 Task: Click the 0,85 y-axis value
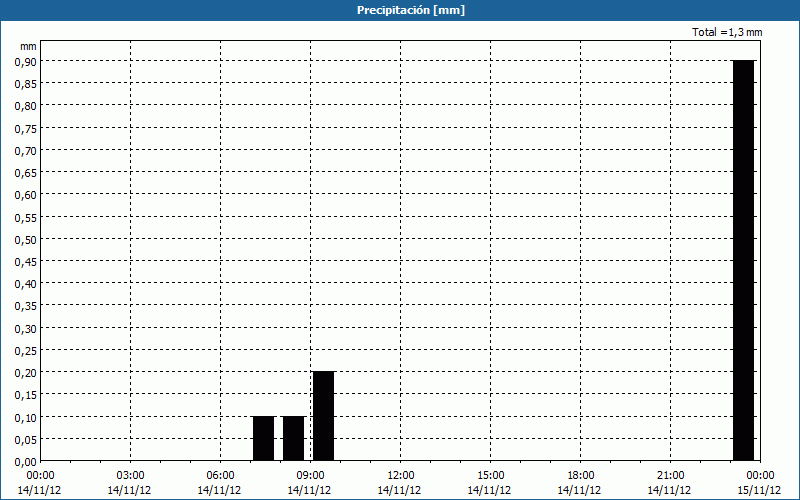click(26, 84)
